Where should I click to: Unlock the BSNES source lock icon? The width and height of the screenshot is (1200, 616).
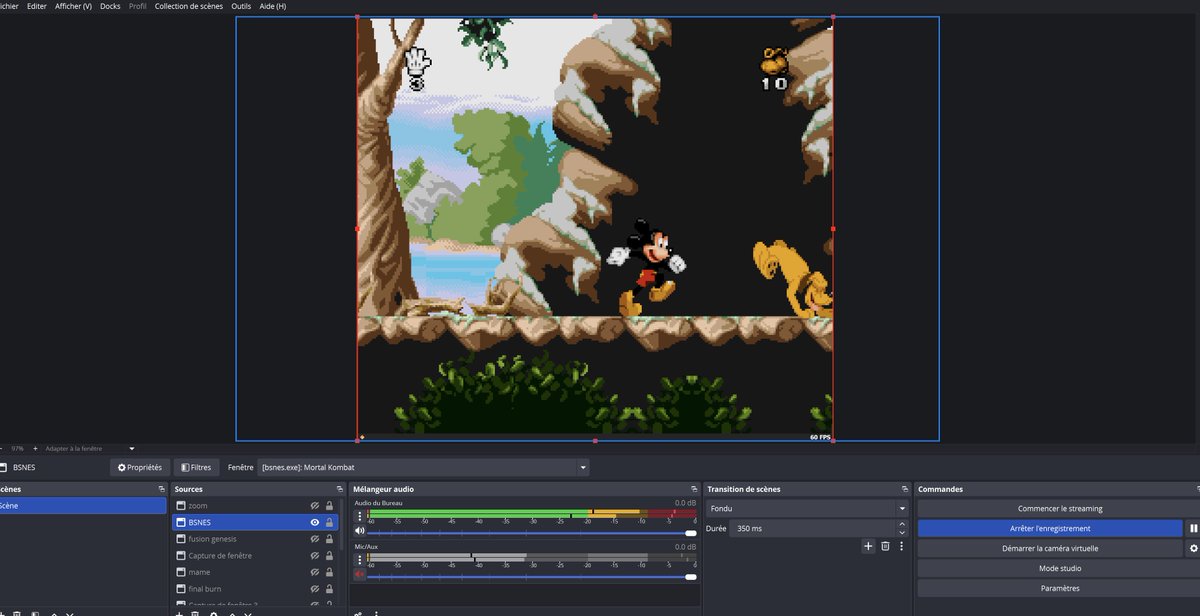click(x=330, y=522)
